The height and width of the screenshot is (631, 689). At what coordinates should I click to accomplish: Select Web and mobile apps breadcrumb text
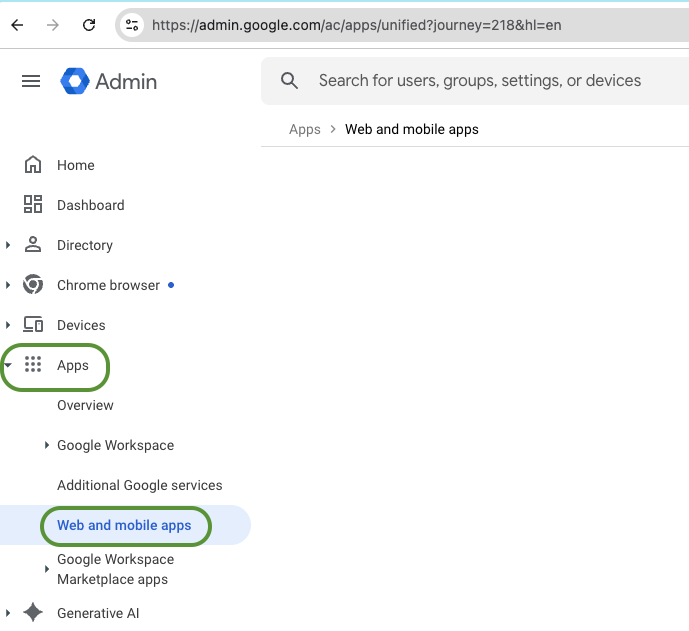pyautogui.click(x=412, y=129)
